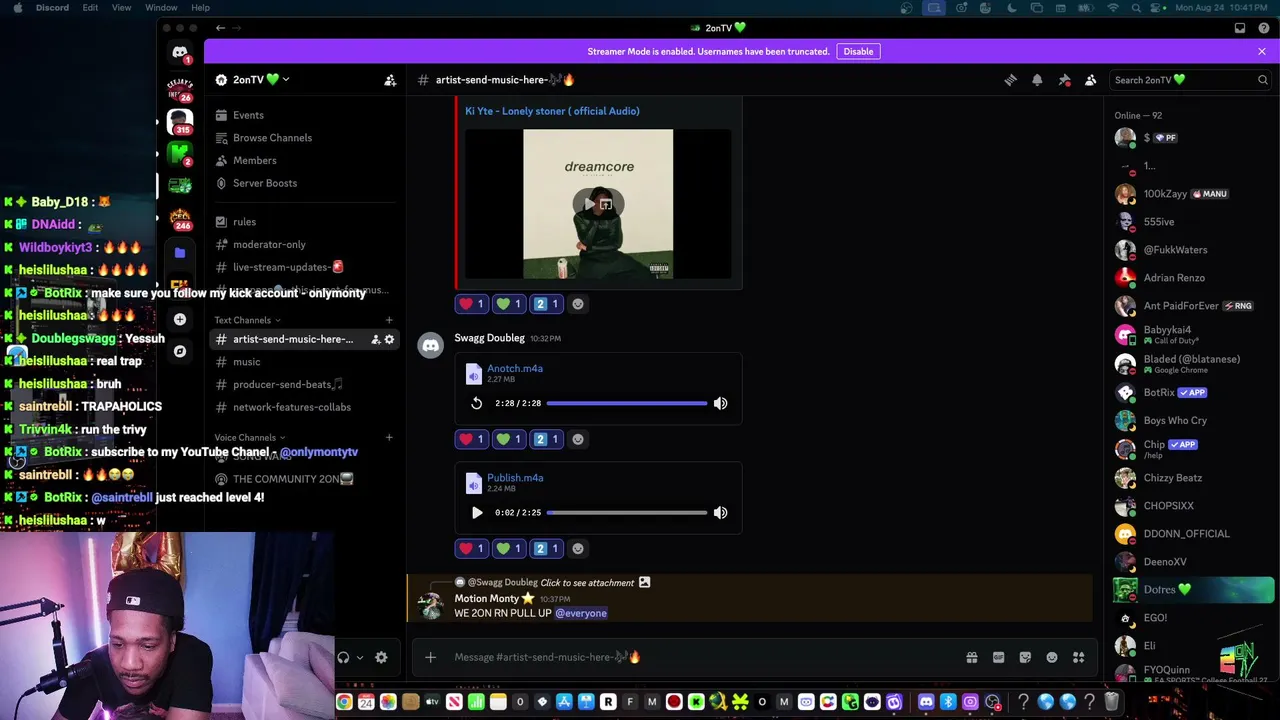The height and width of the screenshot is (720, 1280).
Task: Play the Publish.m4a audio
Action: coord(477,512)
